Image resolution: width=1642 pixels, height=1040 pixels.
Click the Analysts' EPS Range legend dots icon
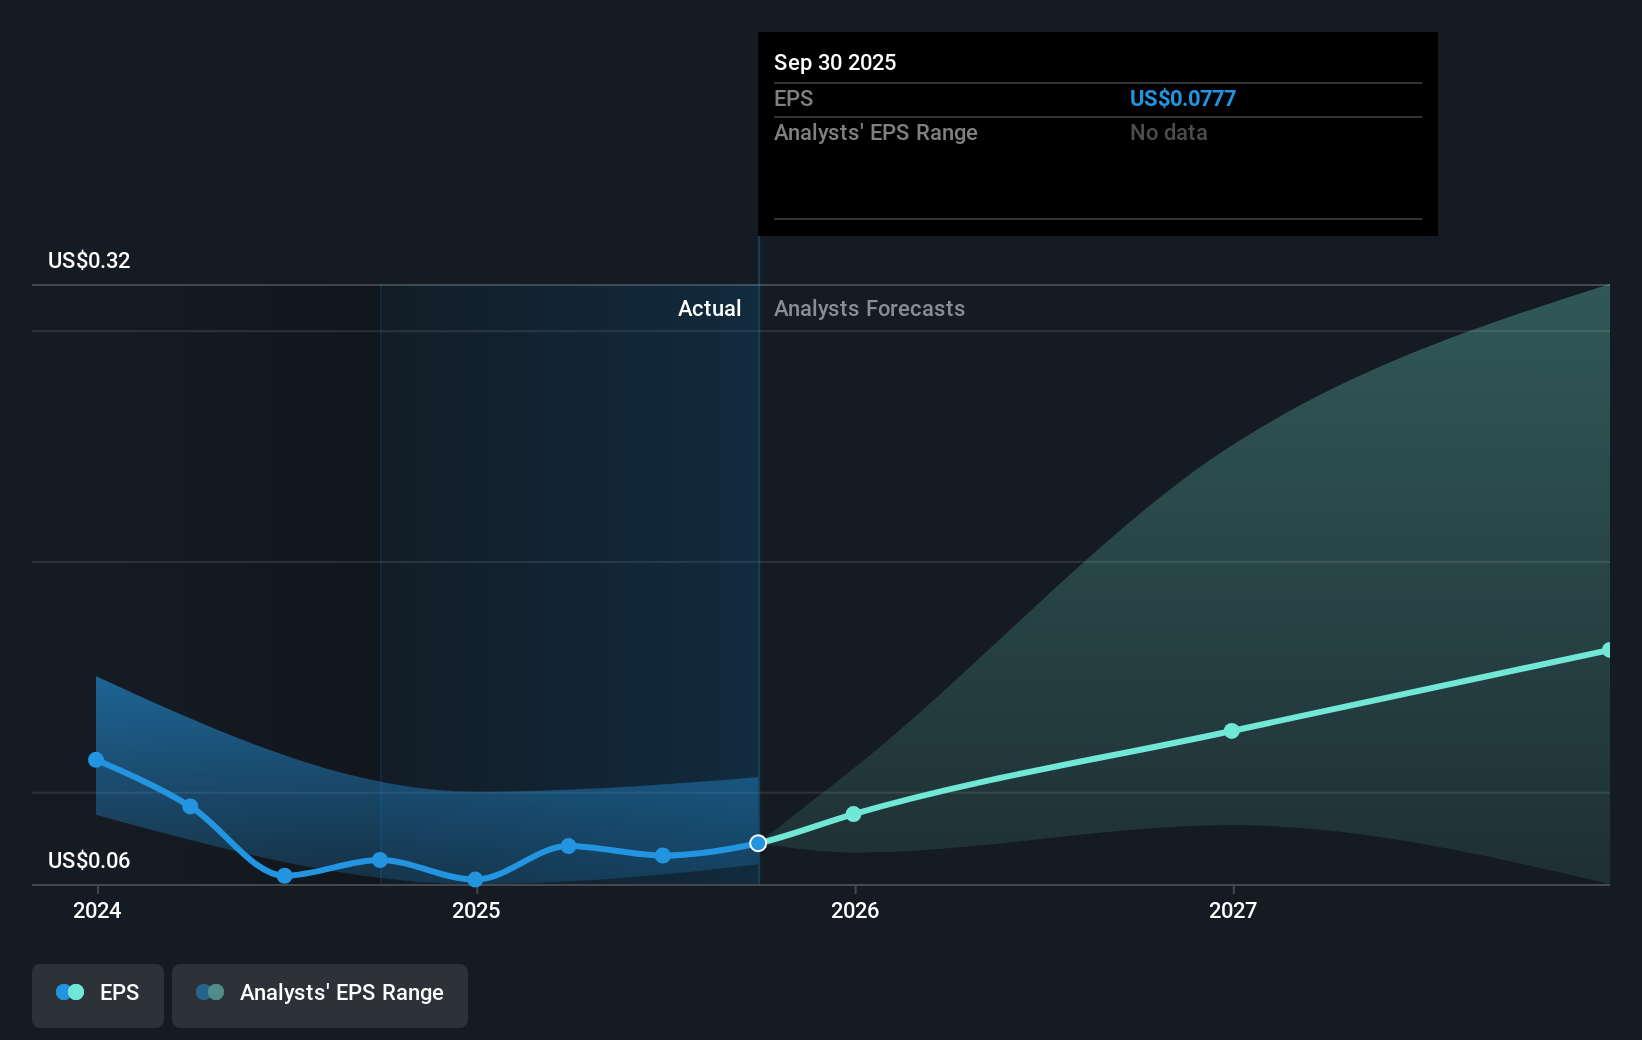210,992
